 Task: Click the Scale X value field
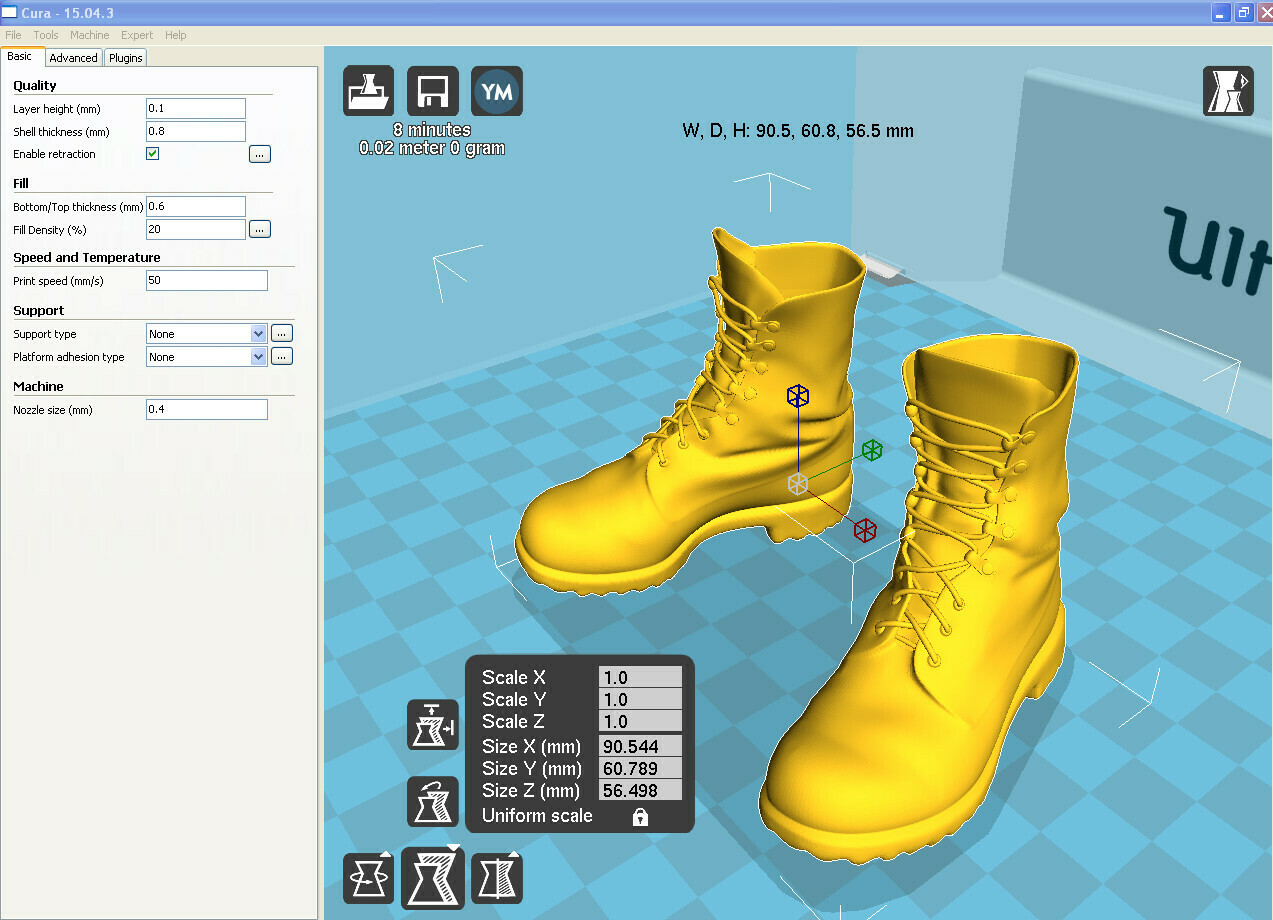(640, 678)
